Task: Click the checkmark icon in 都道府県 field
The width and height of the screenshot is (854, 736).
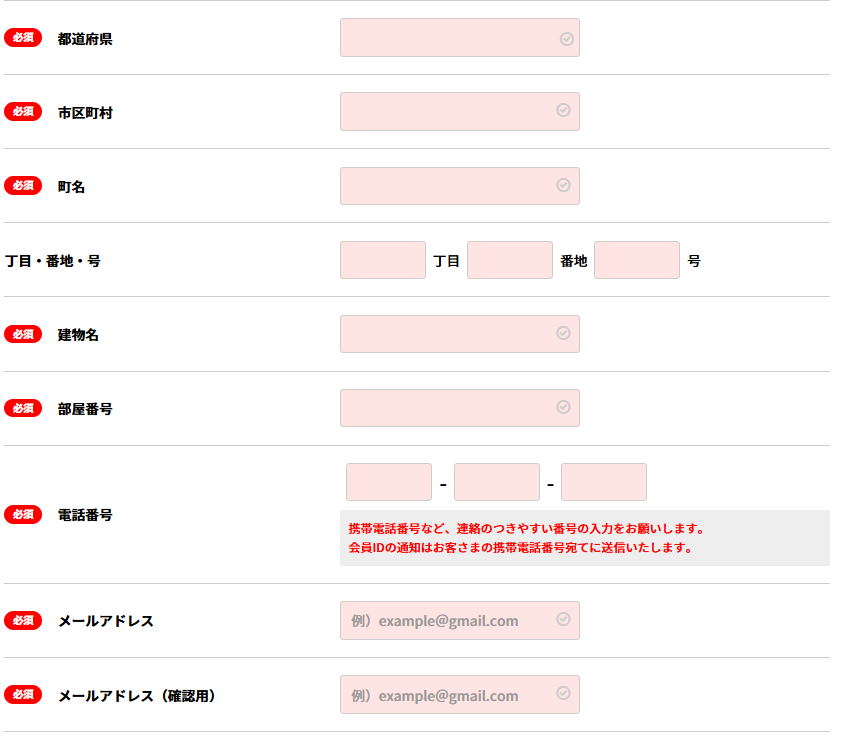Action: click(x=566, y=39)
